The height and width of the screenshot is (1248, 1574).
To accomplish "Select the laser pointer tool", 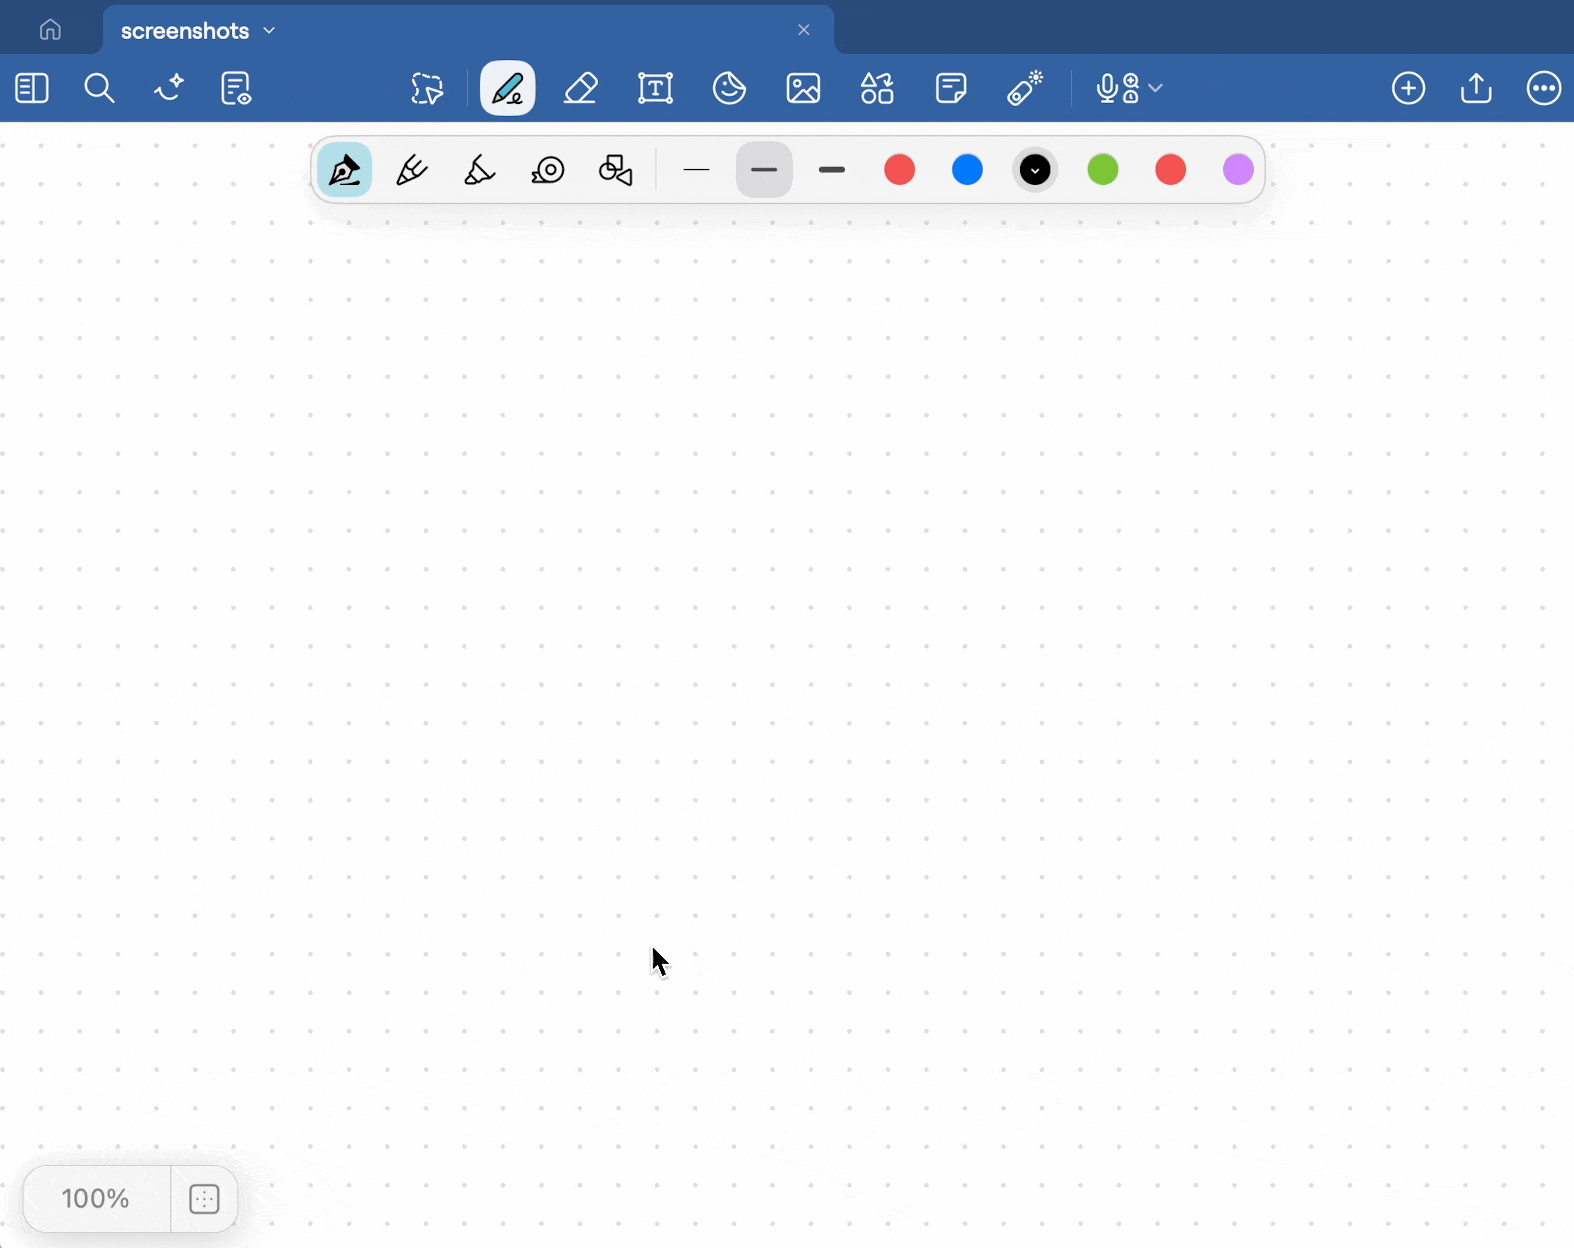I will point(1025,88).
